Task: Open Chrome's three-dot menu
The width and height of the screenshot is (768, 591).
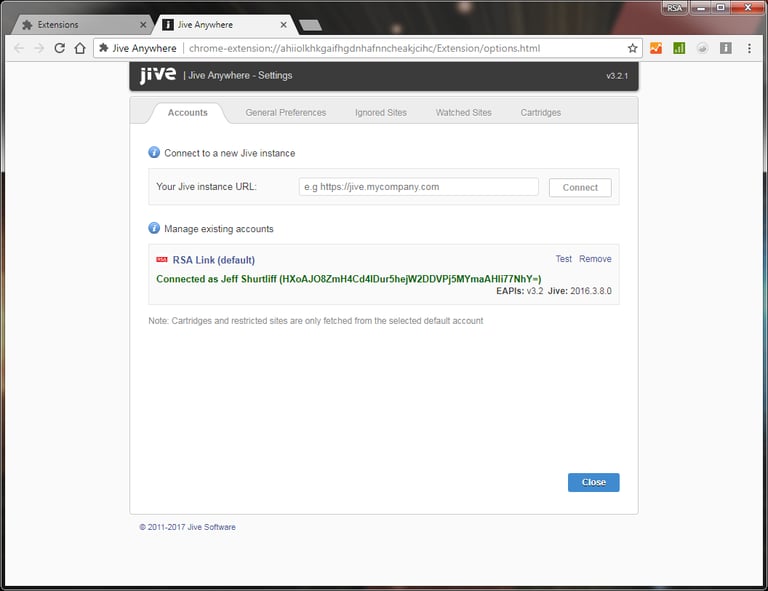Action: [749, 48]
